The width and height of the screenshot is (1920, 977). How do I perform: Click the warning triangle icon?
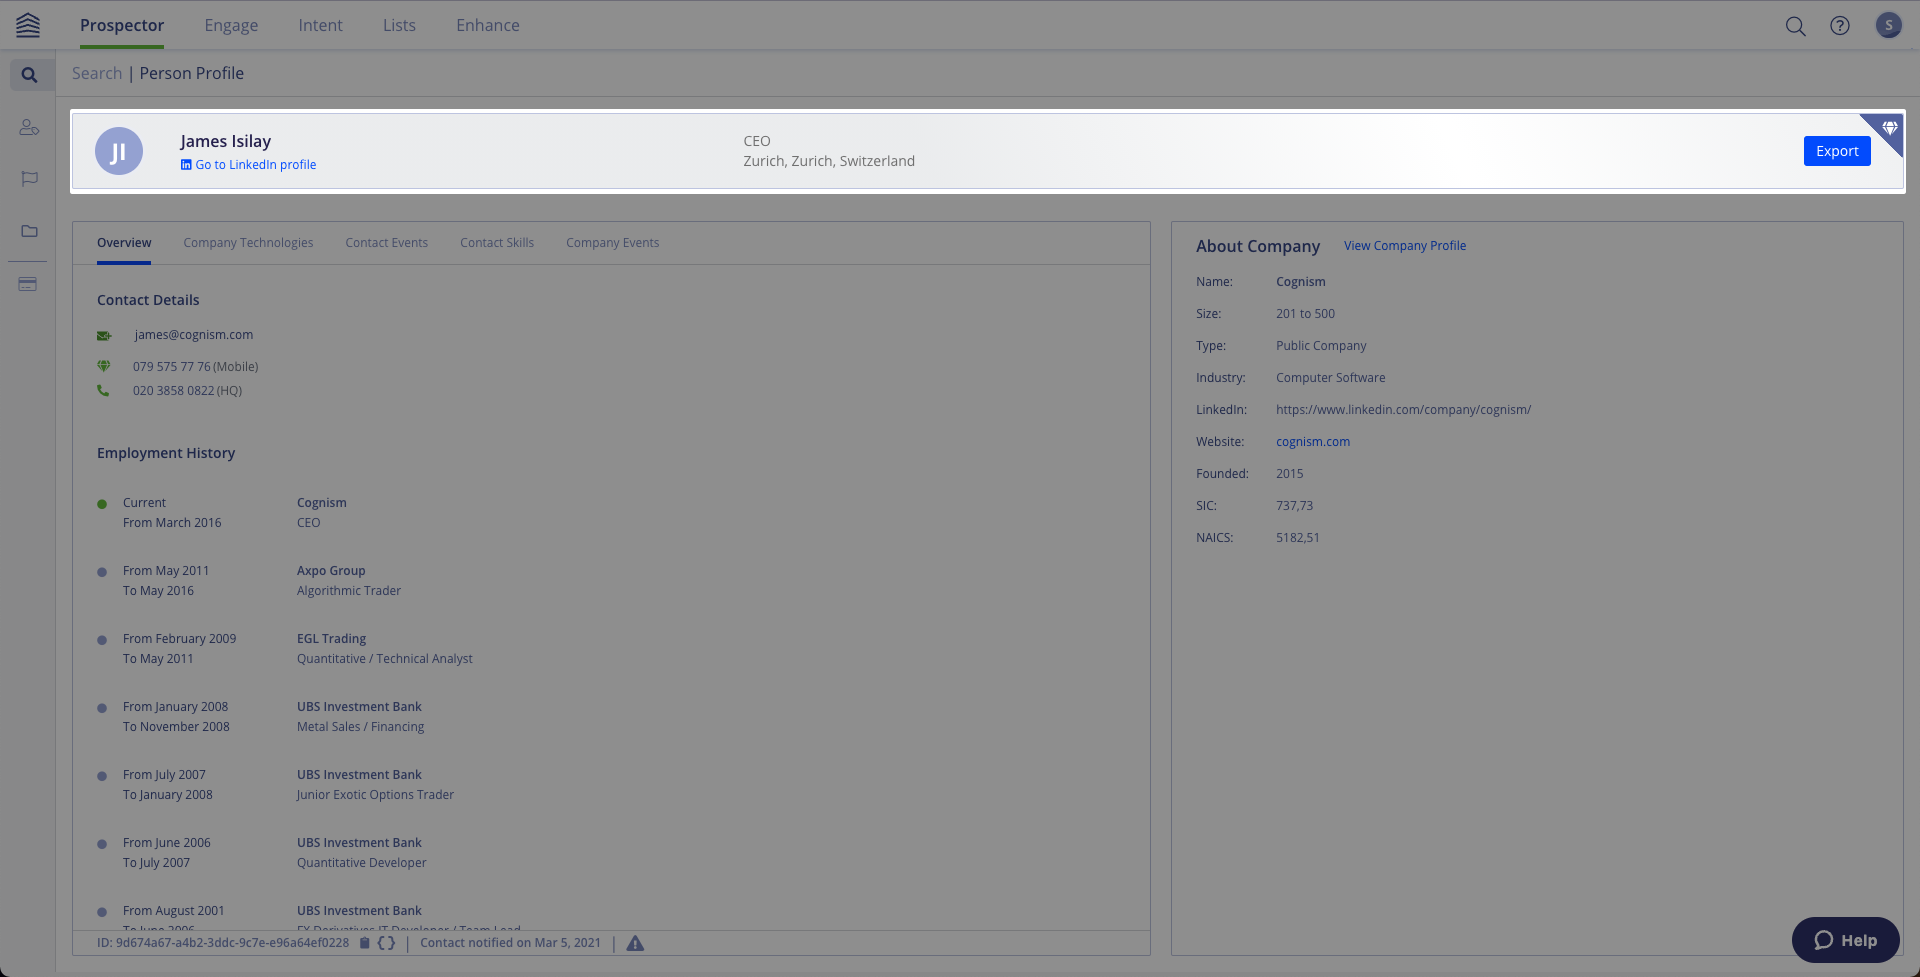635,943
